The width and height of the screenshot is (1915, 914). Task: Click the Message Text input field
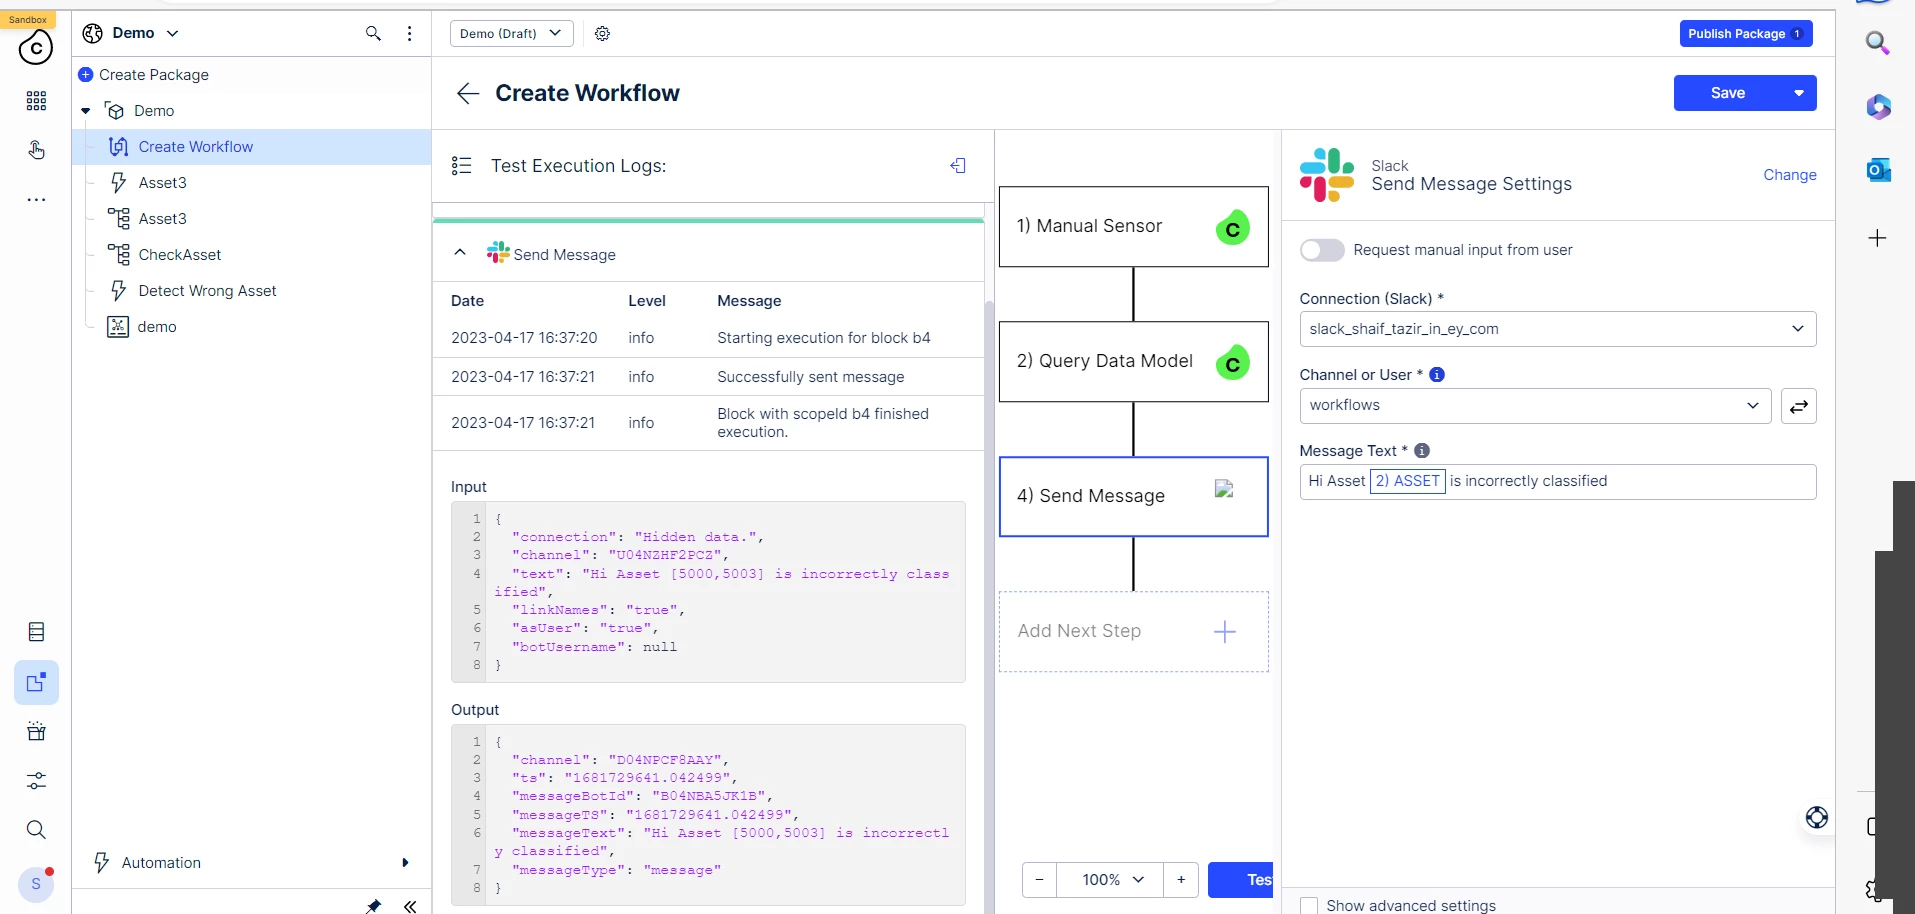(x=1700, y=481)
